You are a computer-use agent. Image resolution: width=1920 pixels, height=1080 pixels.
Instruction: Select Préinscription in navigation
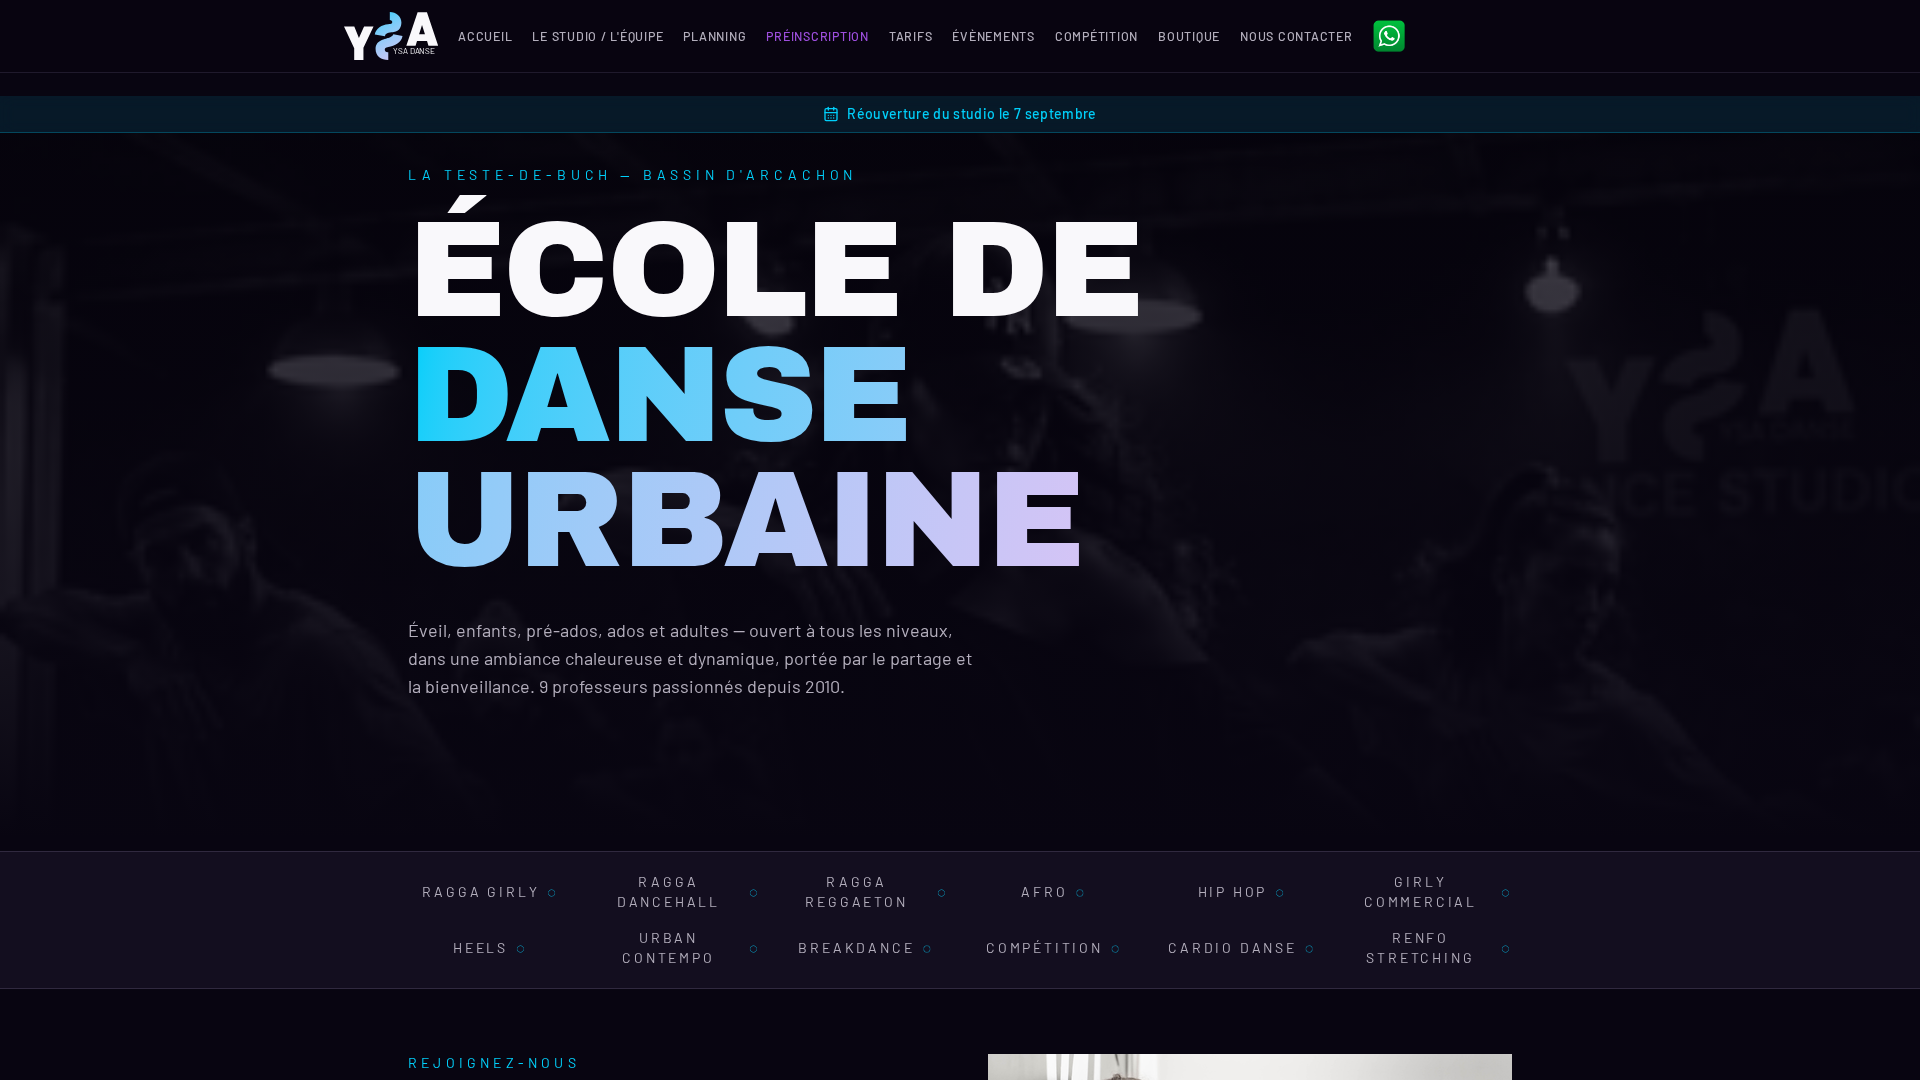coord(817,36)
